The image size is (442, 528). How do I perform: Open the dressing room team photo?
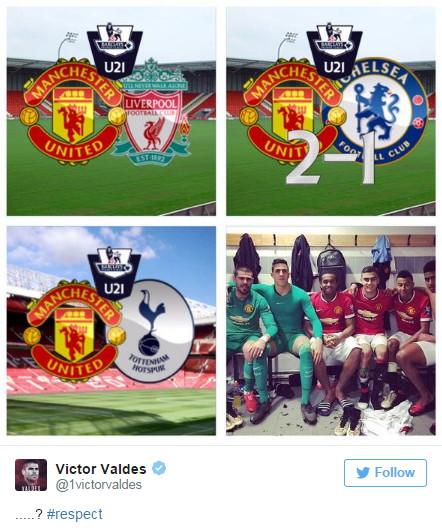331,331
